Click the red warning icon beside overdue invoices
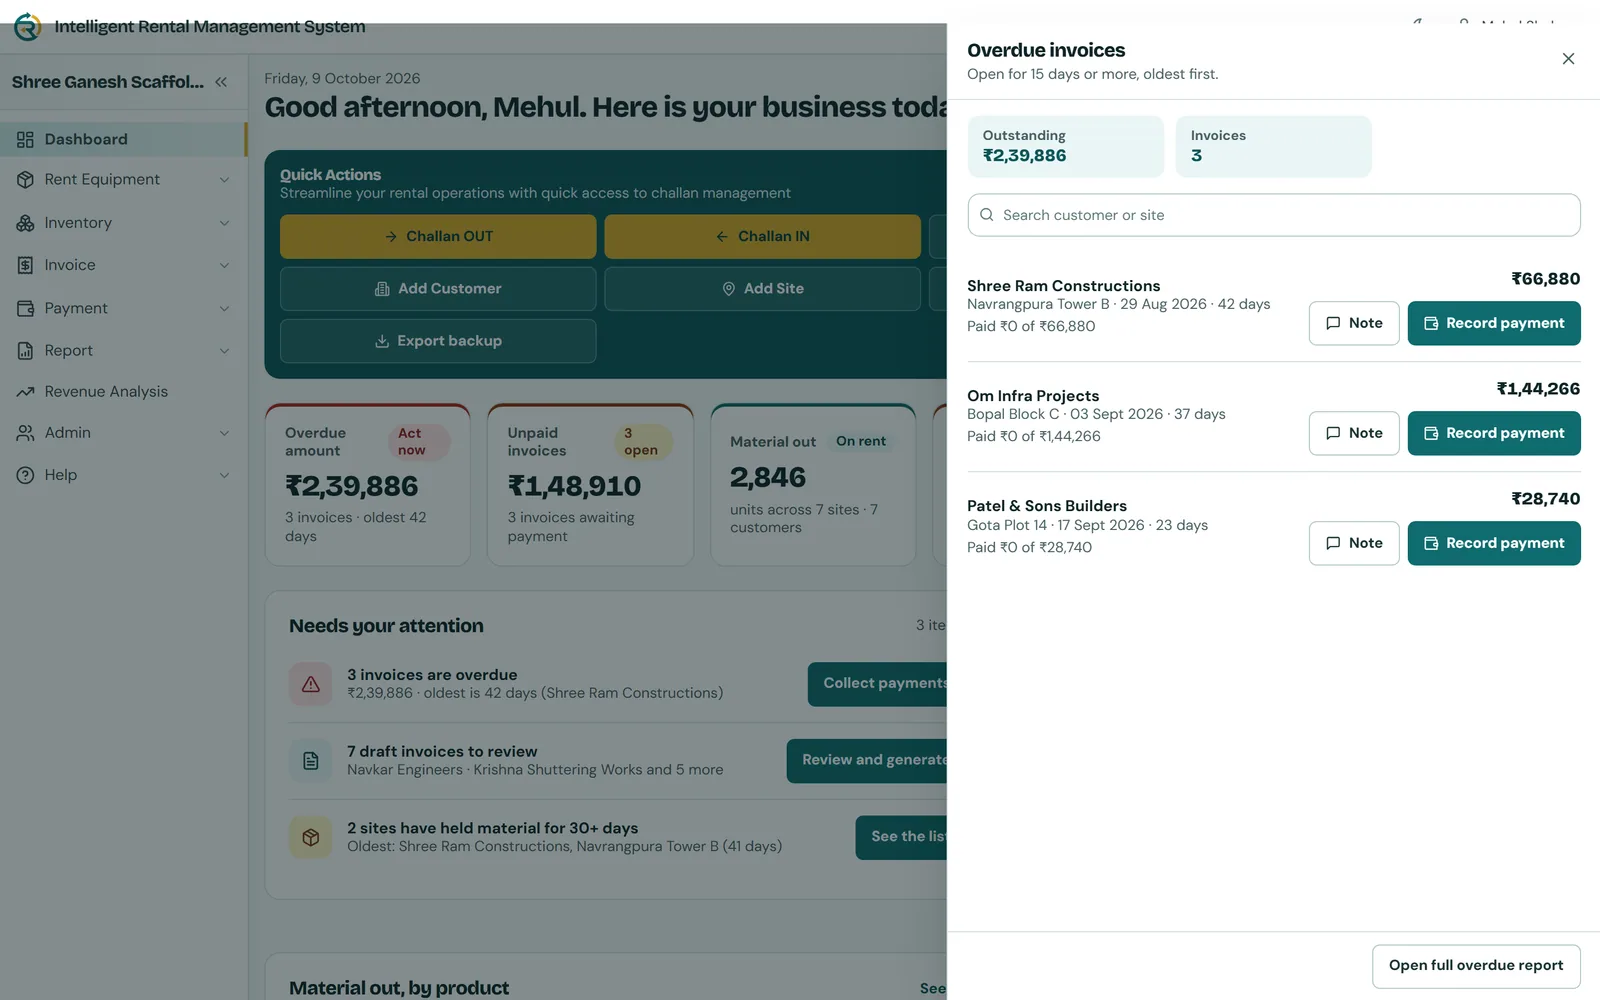This screenshot has height=1000, width=1600. 311,684
